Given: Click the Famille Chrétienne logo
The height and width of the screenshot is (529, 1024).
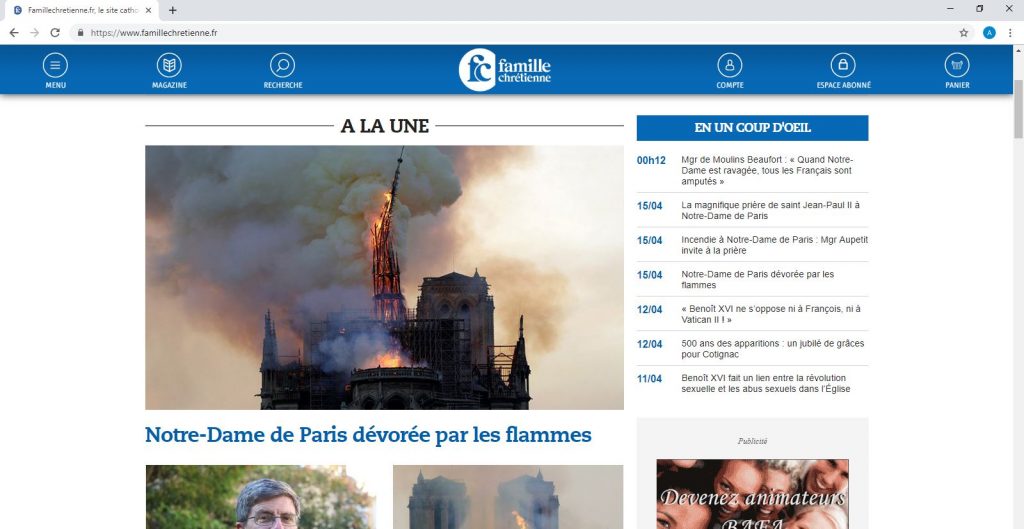Looking at the screenshot, I should 505,70.
